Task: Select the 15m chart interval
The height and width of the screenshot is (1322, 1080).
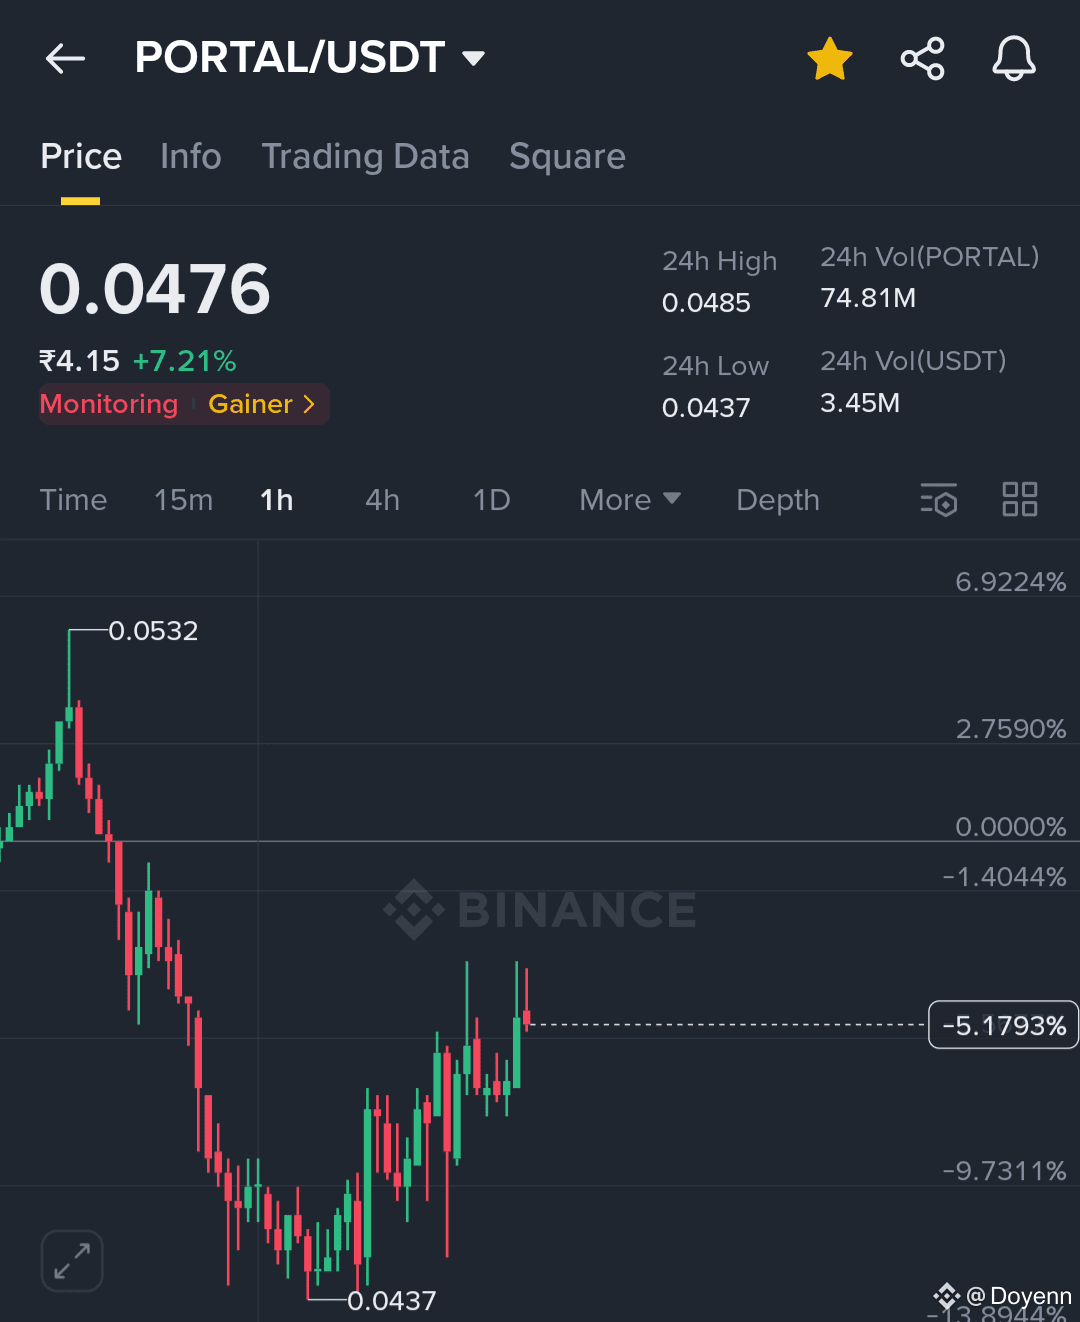Action: pyautogui.click(x=184, y=500)
